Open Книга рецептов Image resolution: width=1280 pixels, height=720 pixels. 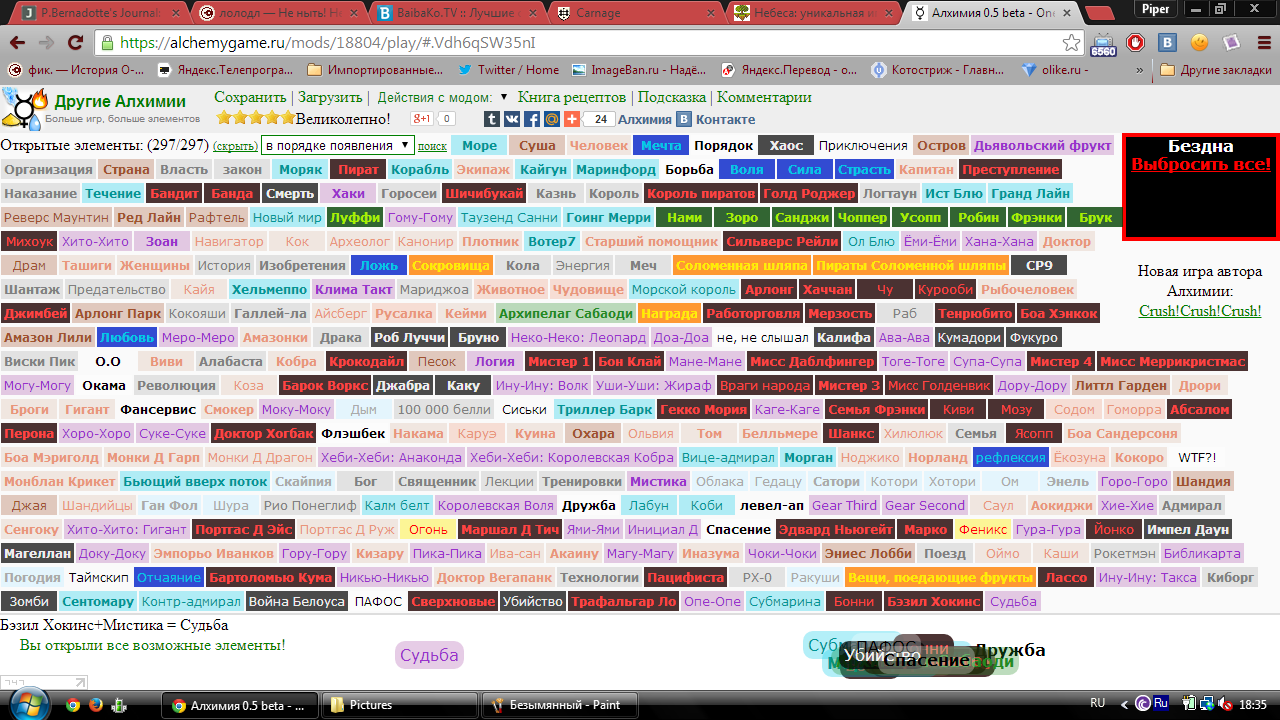[572, 97]
